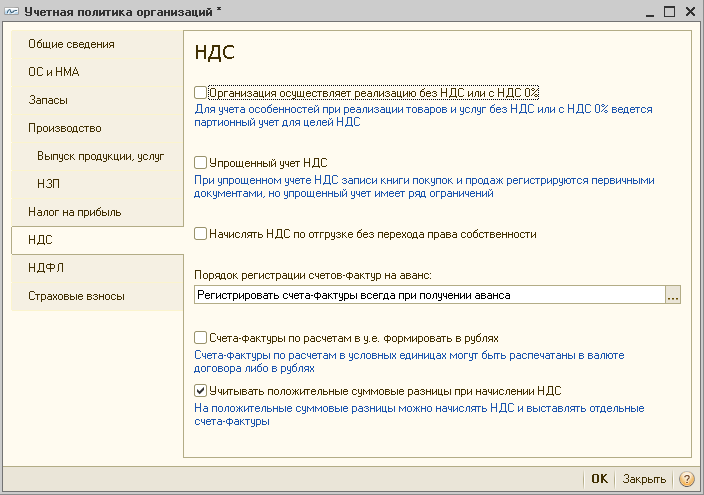This screenshot has height=495, width=704.
Task: Check Начислять НДС по отгрузке option
Action: 200,234
